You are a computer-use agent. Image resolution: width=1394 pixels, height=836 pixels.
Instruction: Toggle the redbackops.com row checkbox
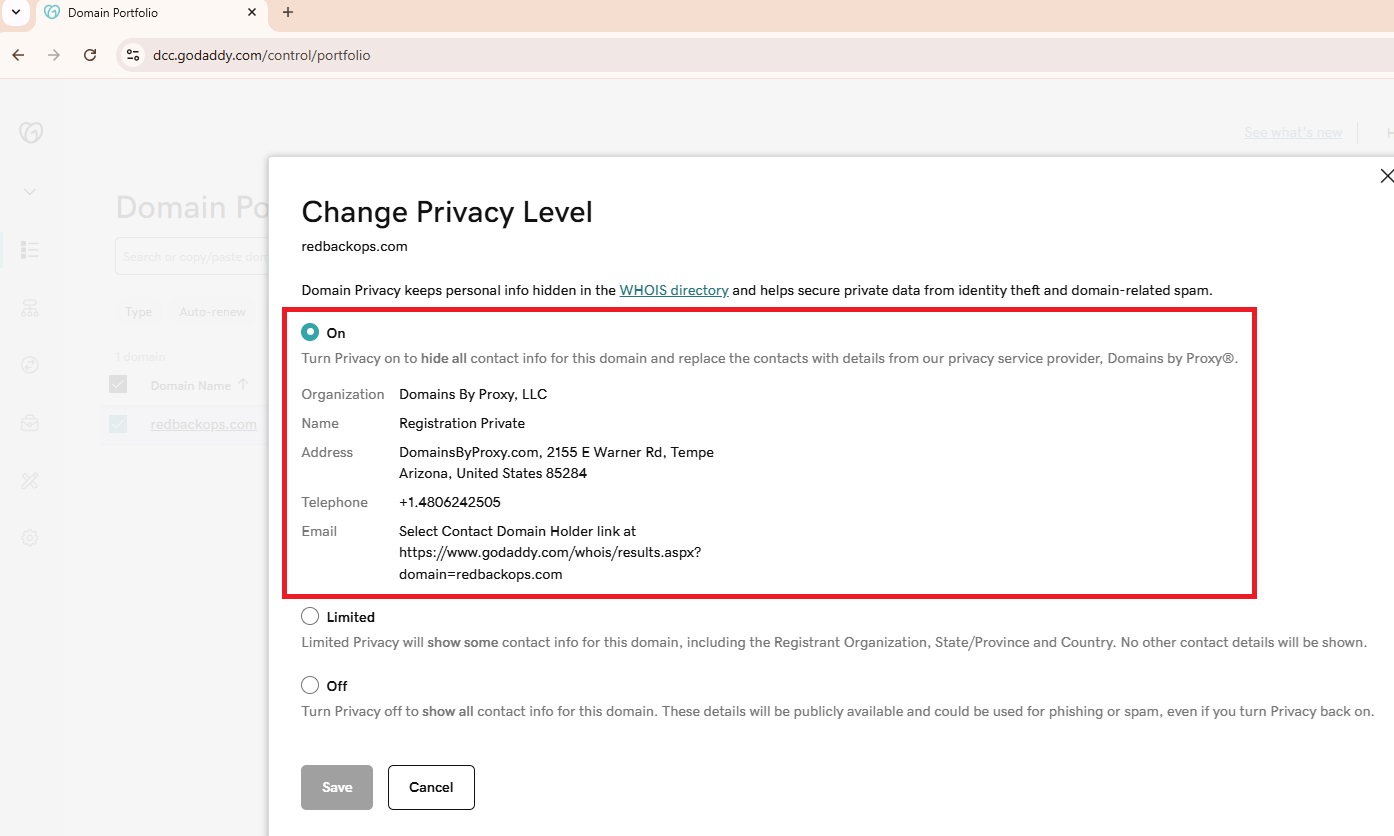(x=118, y=424)
